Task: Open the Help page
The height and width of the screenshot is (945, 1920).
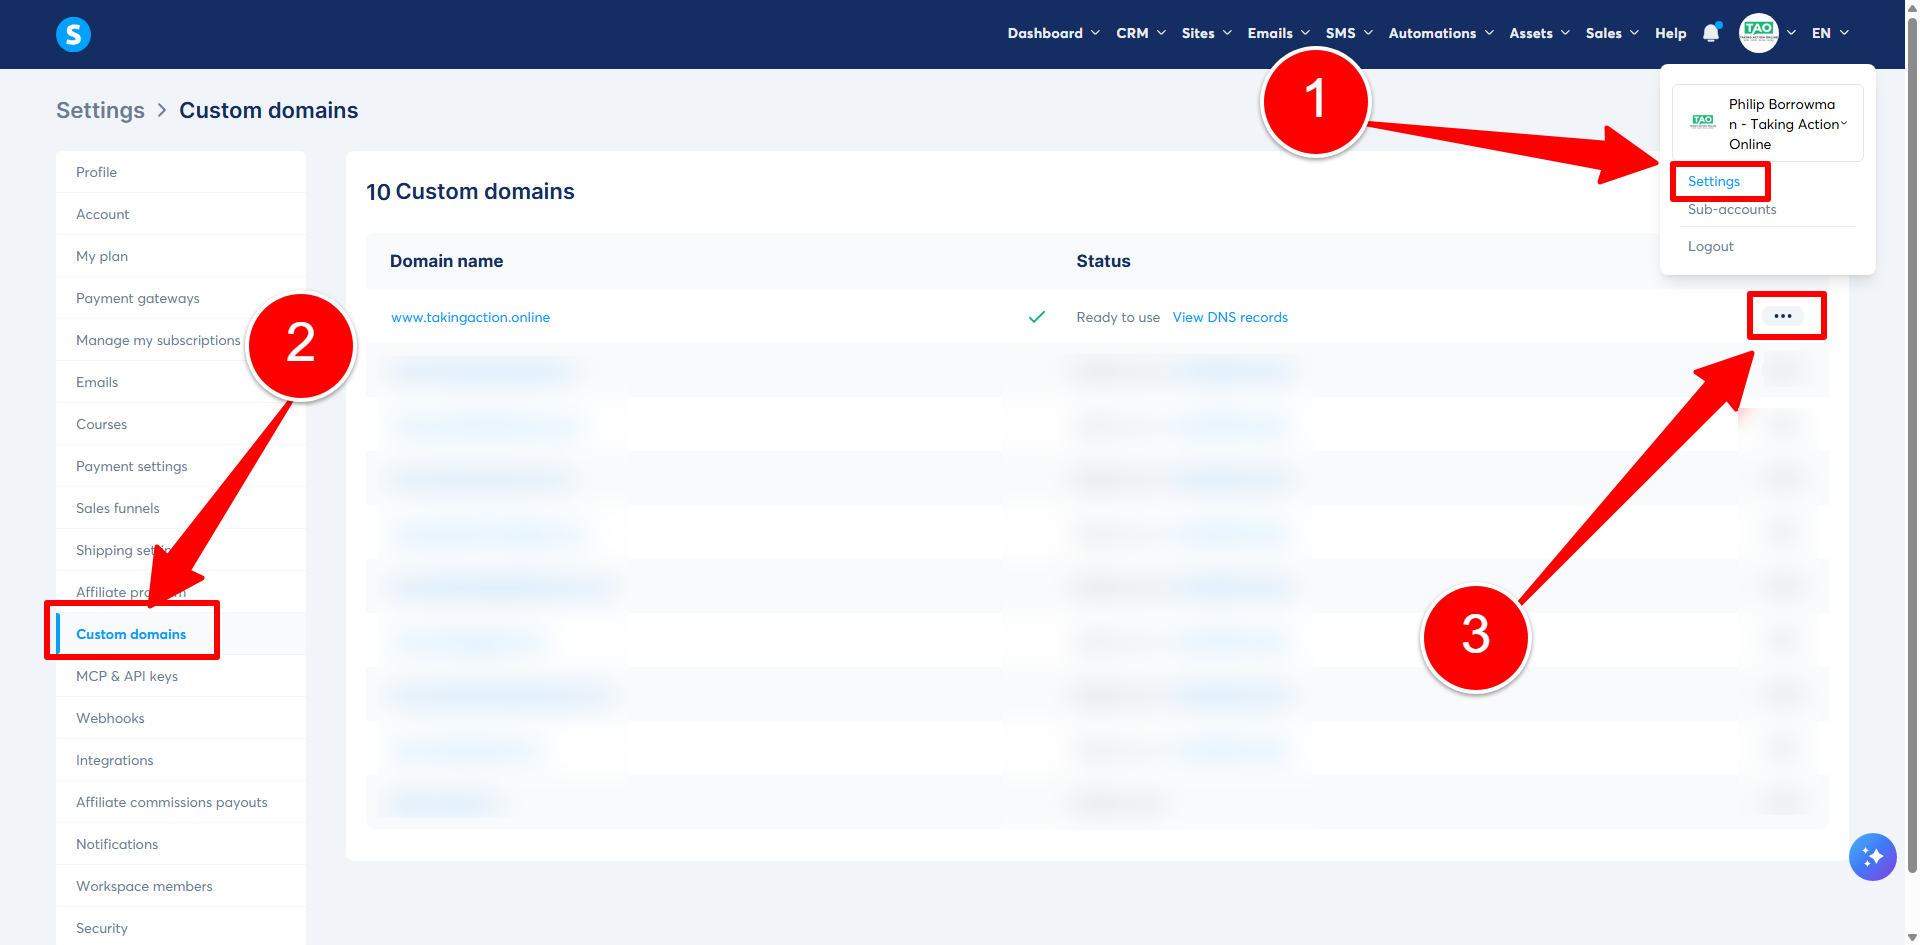Action: pyautogui.click(x=1670, y=33)
